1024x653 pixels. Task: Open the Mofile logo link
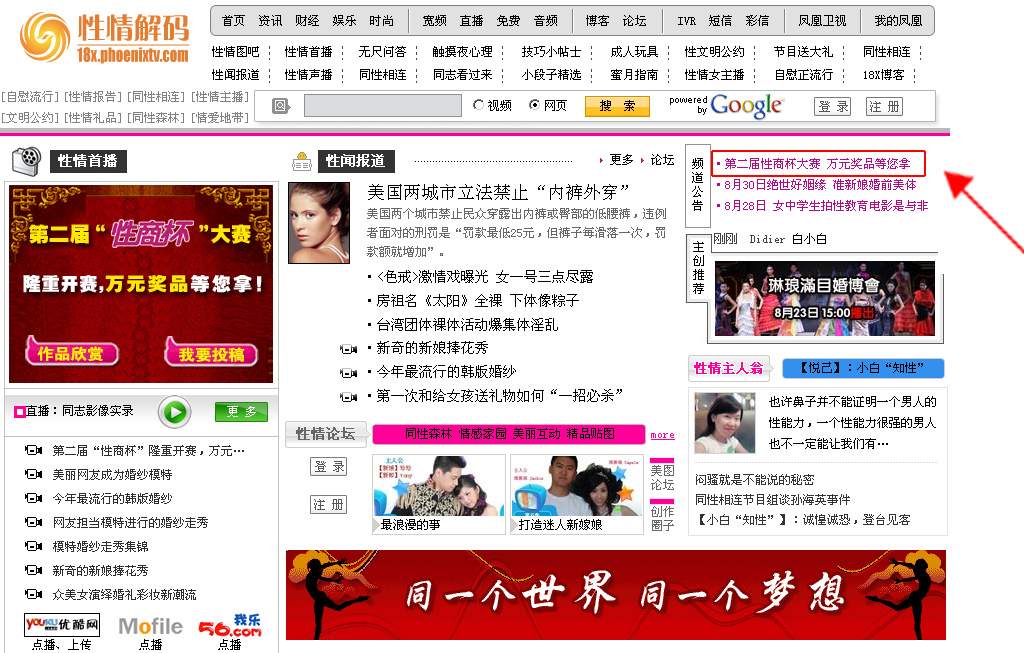pyautogui.click(x=150, y=626)
